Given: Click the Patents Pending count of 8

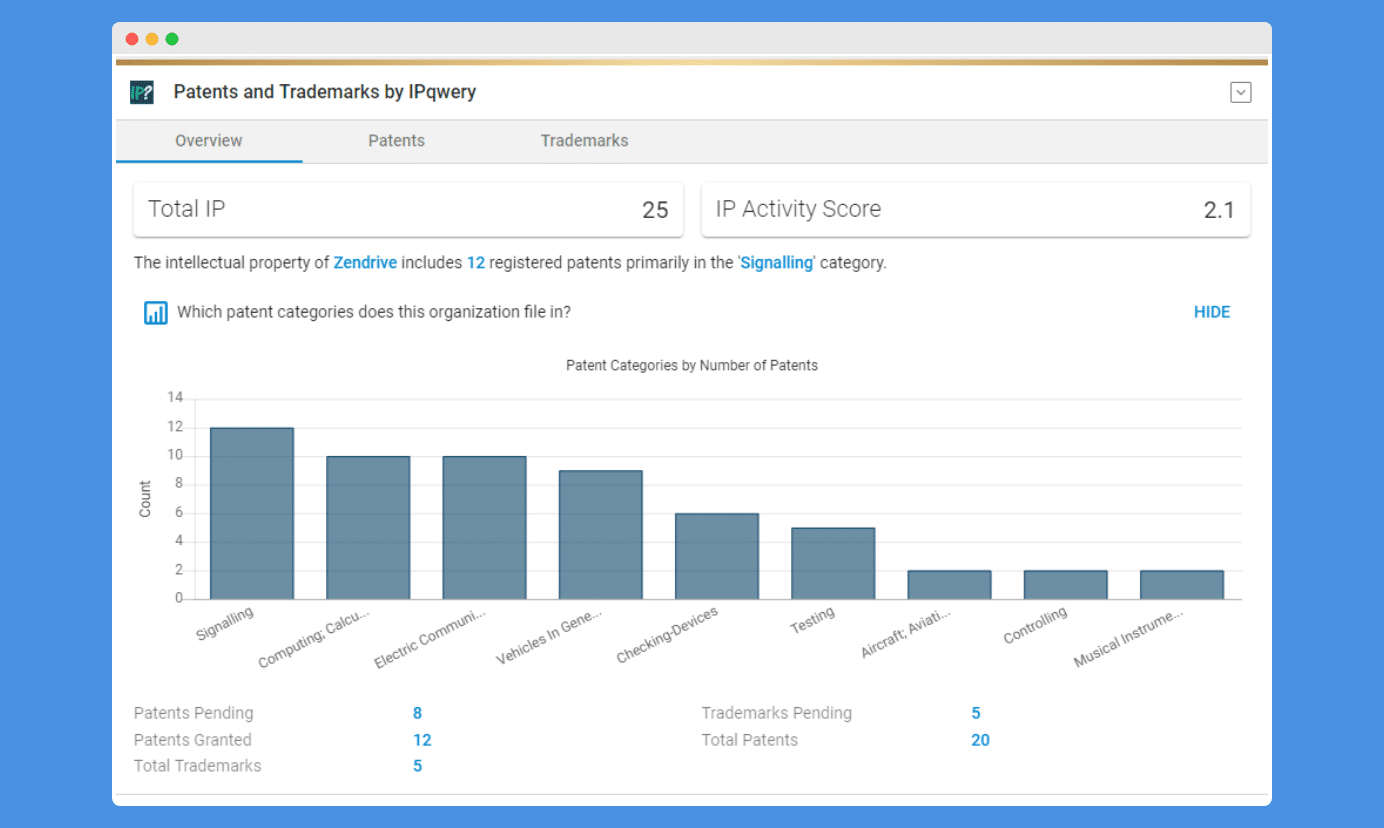Looking at the screenshot, I should pyautogui.click(x=417, y=713).
